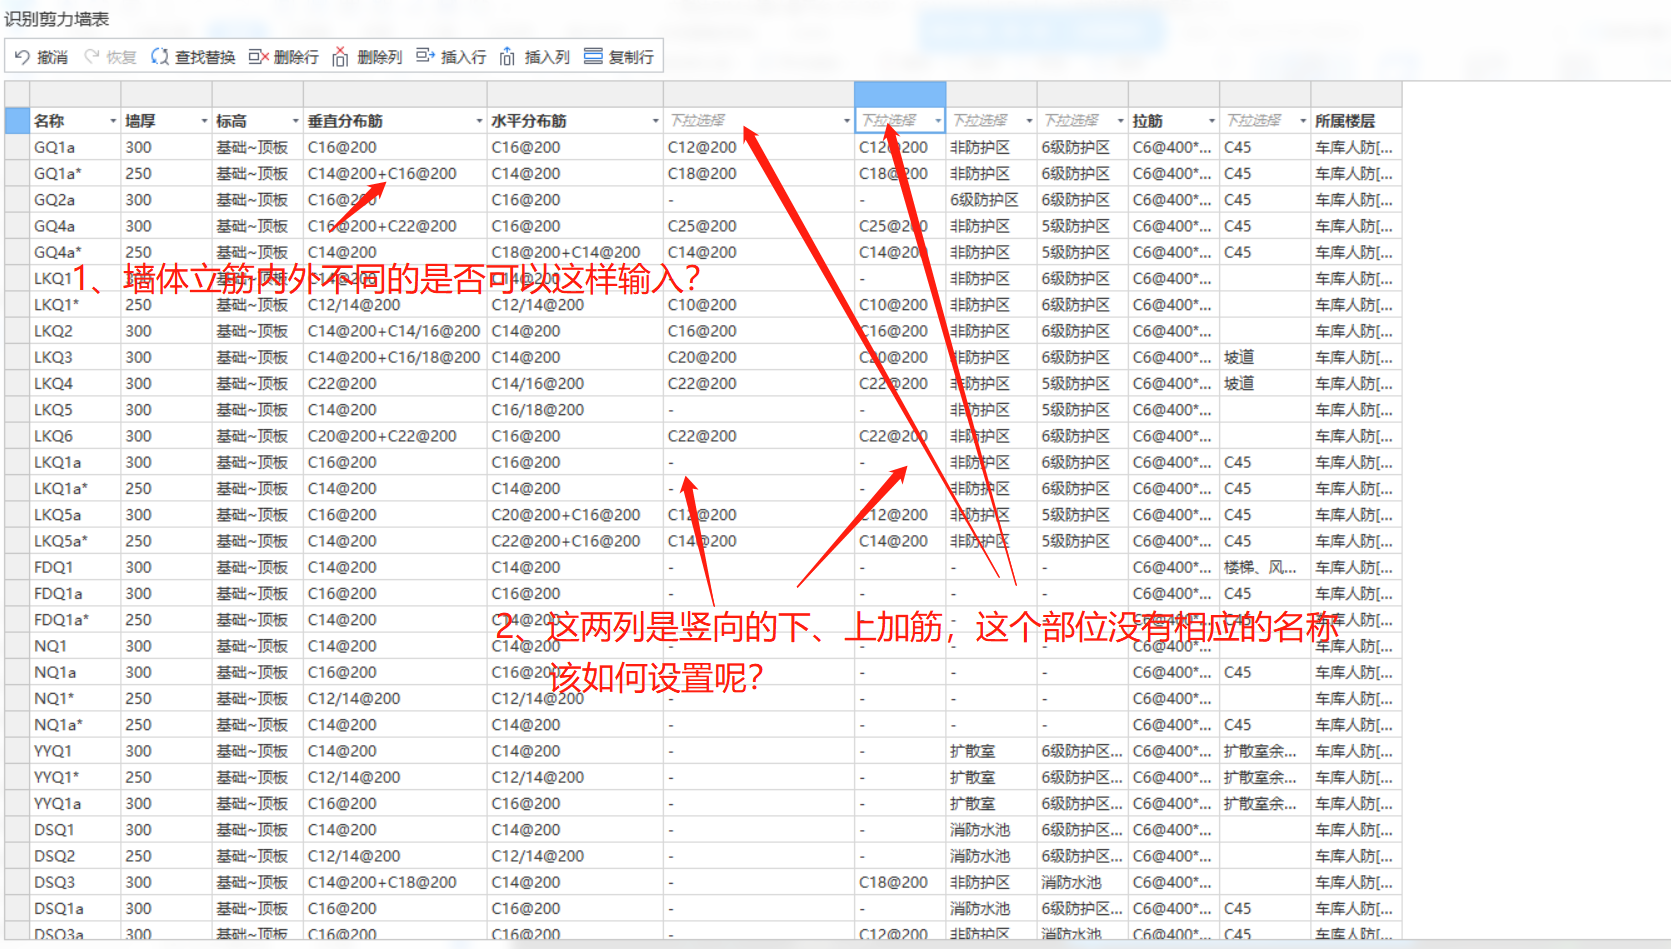
Task: Click cell C20@200+C22@200 in LKQ6 row
Action: point(395,436)
